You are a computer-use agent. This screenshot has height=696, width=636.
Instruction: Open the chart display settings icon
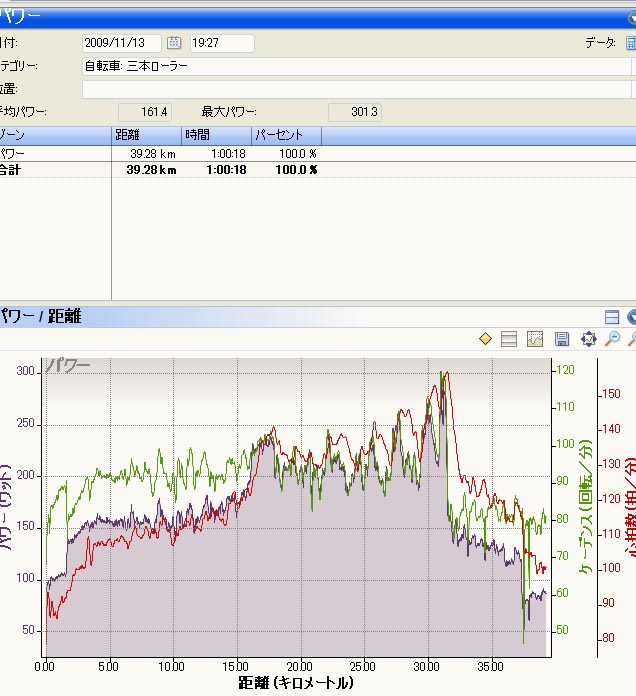pyautogui.click(x=535, y=339)
